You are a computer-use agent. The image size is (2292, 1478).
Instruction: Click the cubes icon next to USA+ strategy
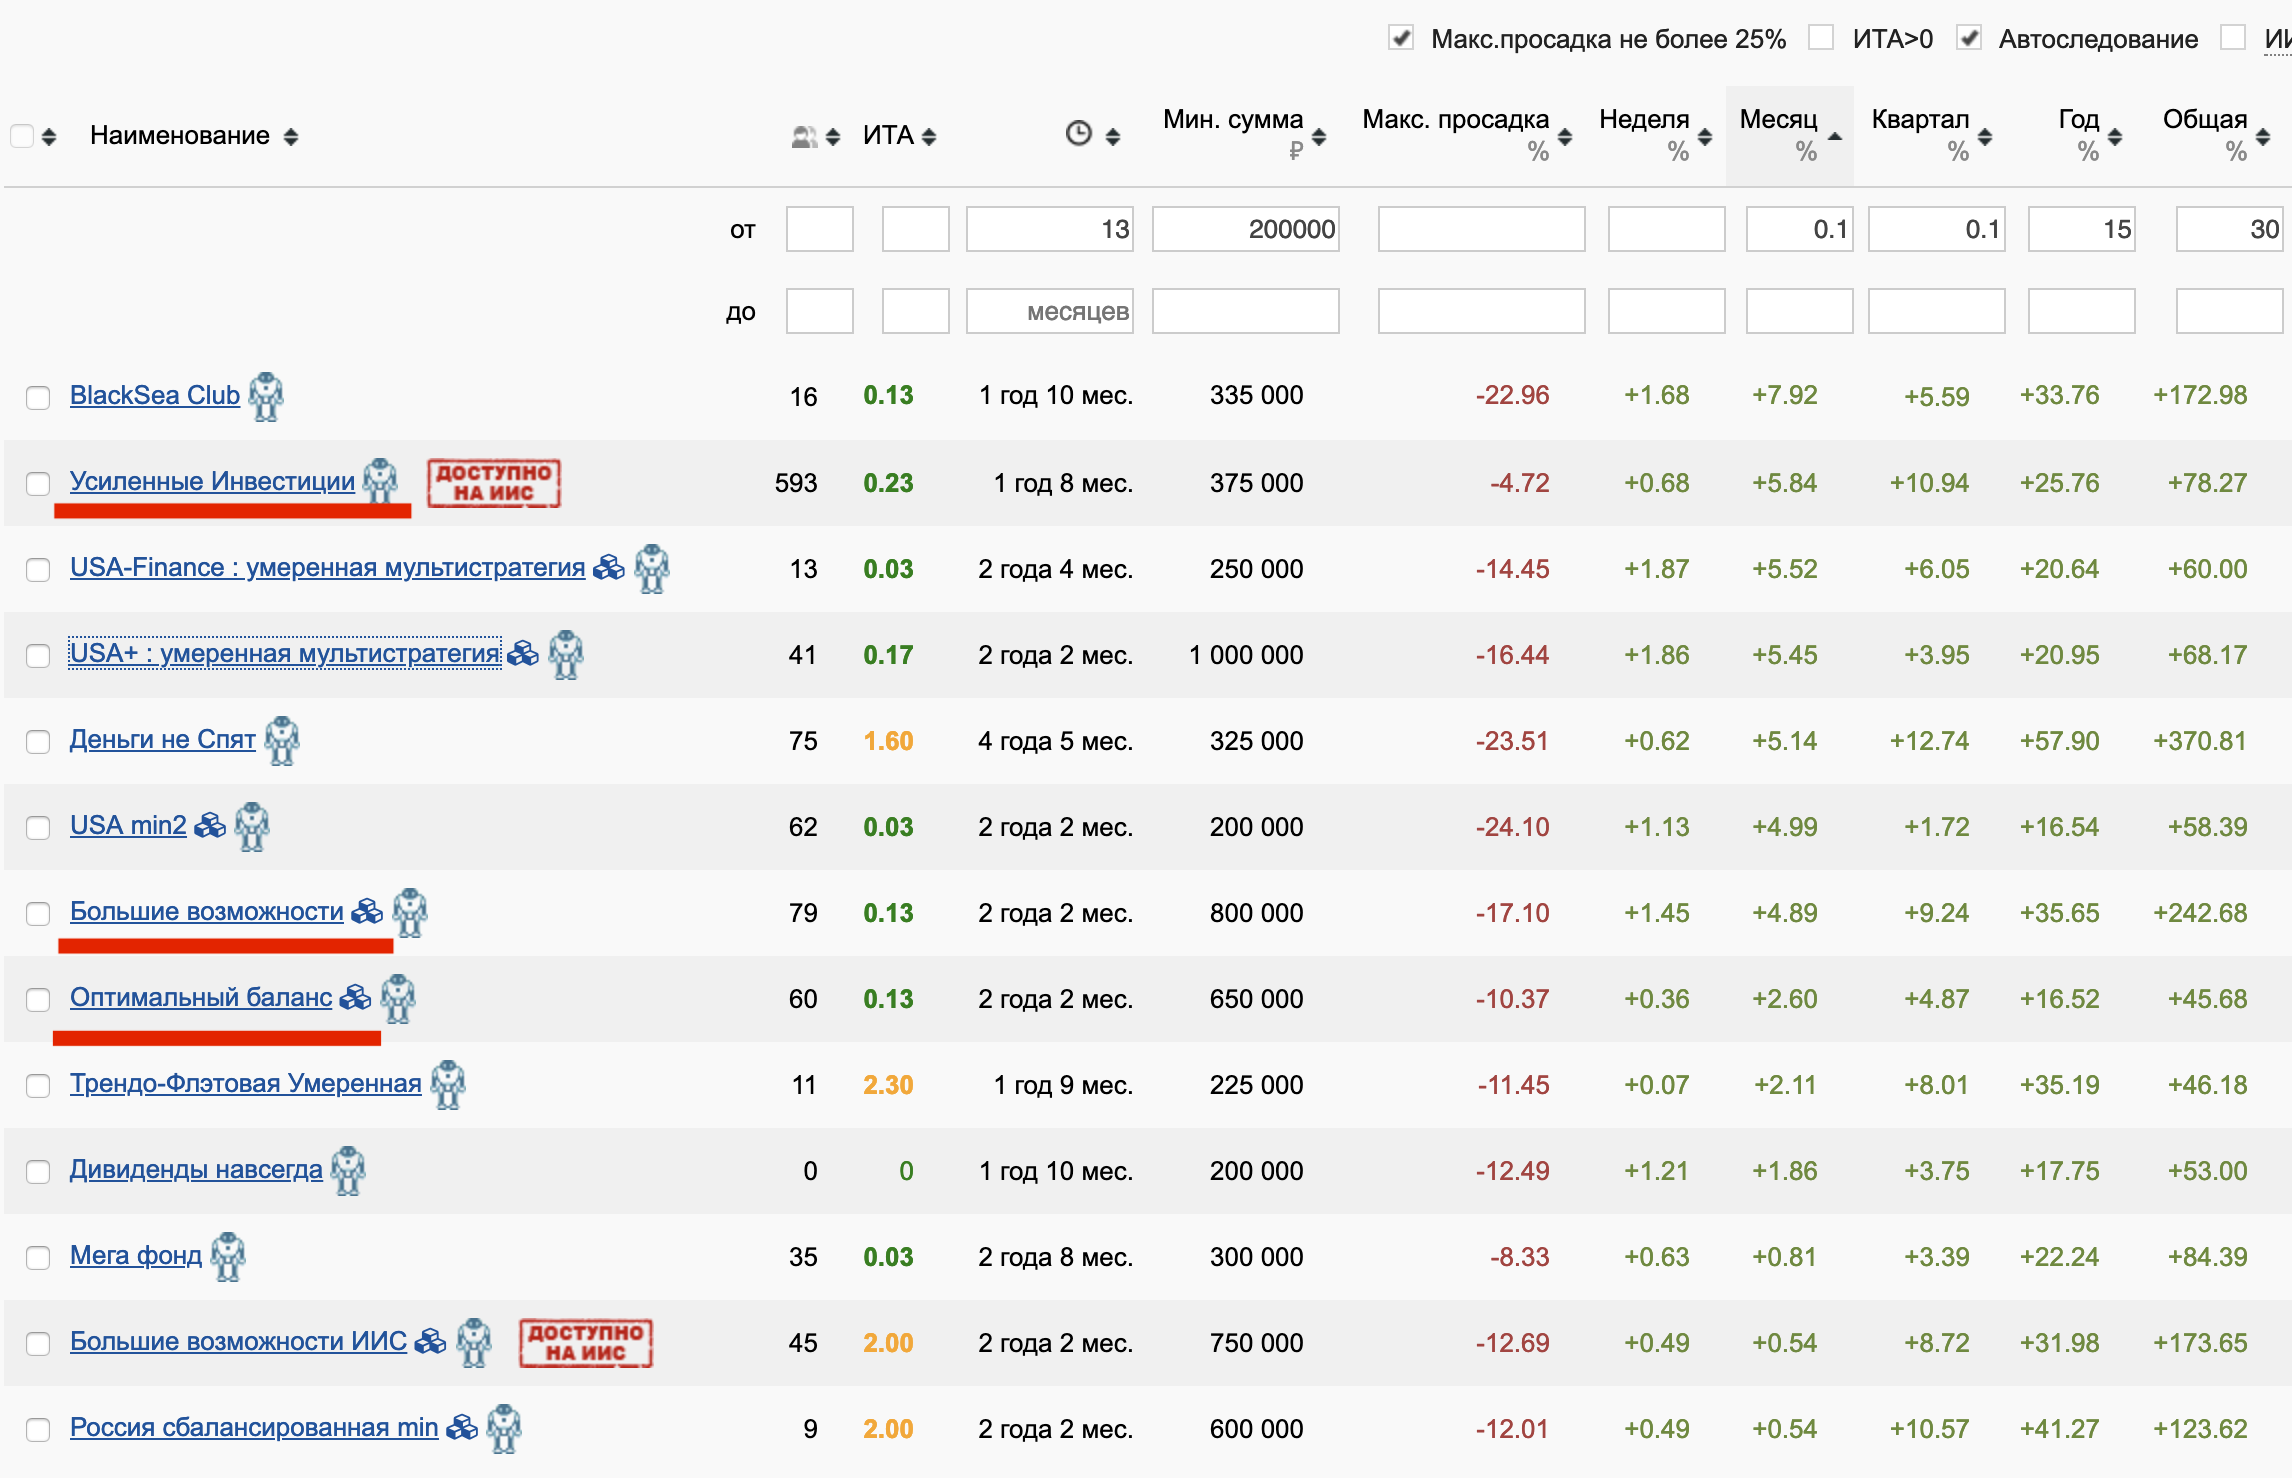point(523,655)
